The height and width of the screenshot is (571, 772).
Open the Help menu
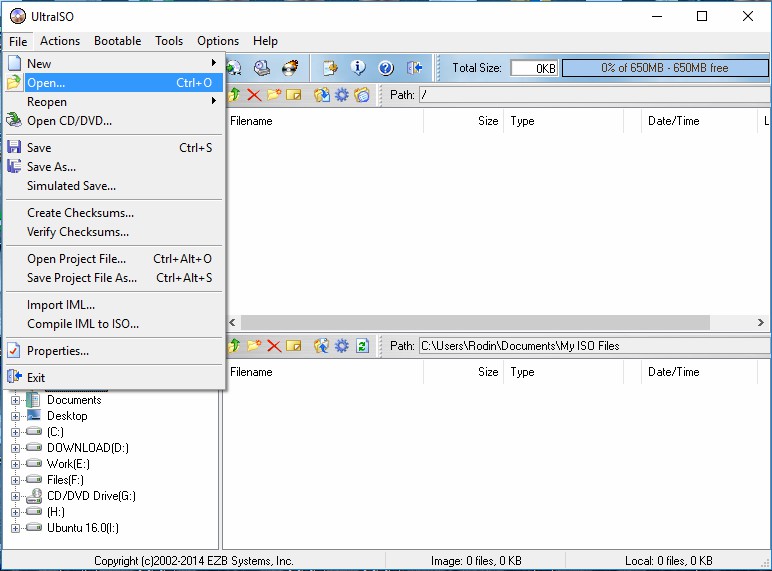coord(265,41)
